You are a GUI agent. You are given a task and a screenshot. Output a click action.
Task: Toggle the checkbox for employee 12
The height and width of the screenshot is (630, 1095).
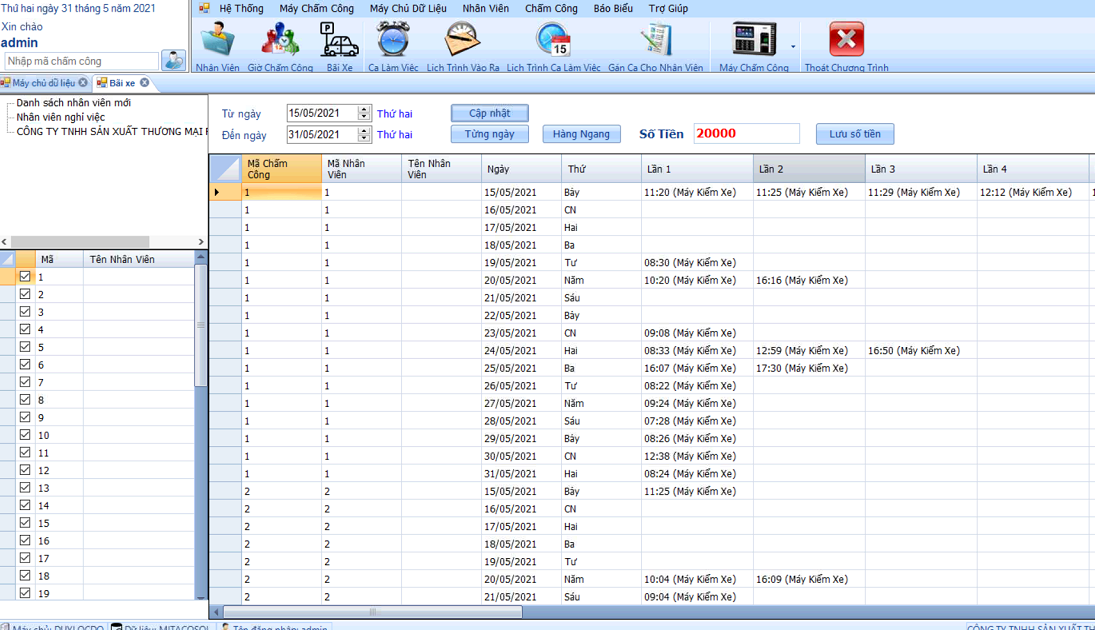[25, 470]
